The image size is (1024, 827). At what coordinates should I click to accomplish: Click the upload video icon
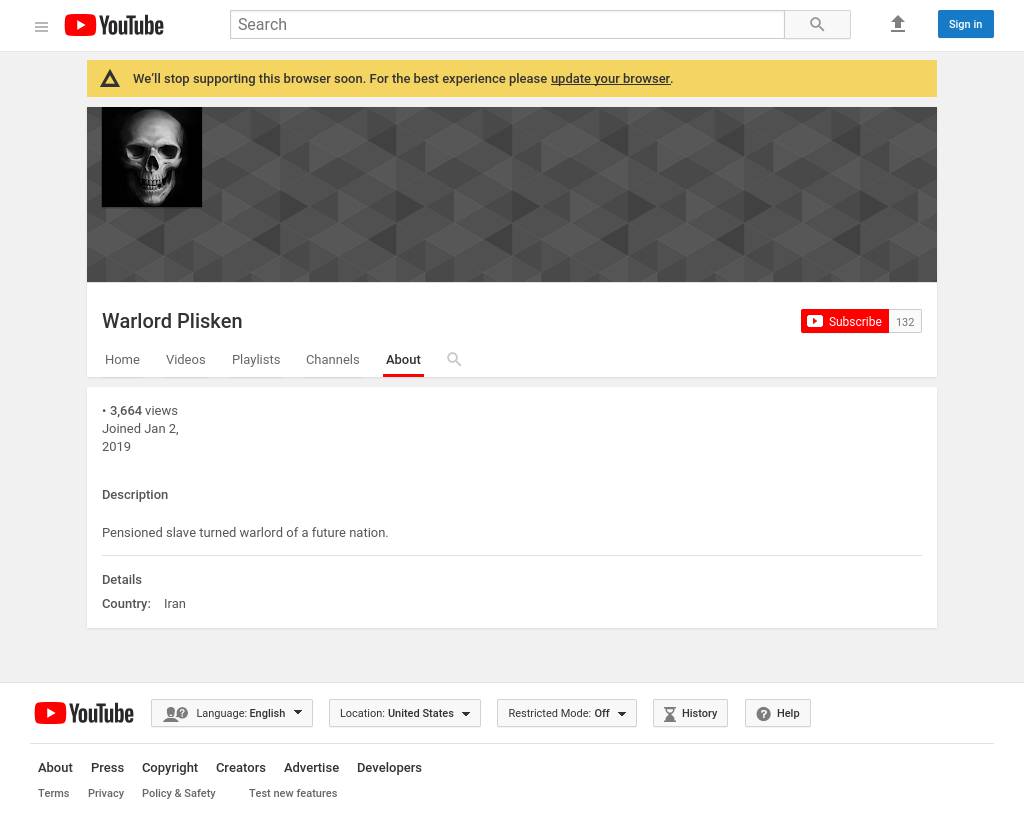click(897, 25)
